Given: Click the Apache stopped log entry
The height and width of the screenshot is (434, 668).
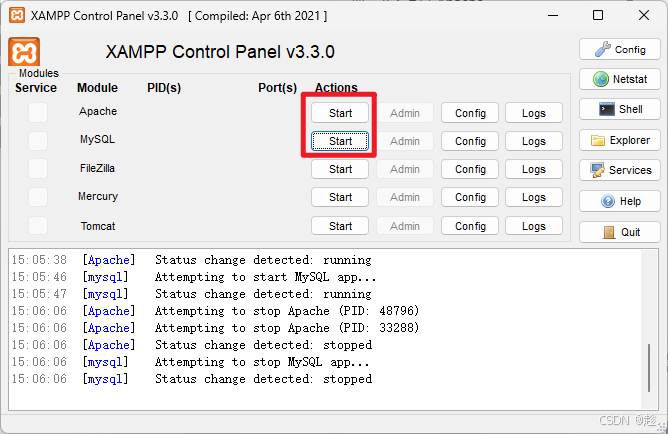Looking at the screenshot, I should (191, 345).
